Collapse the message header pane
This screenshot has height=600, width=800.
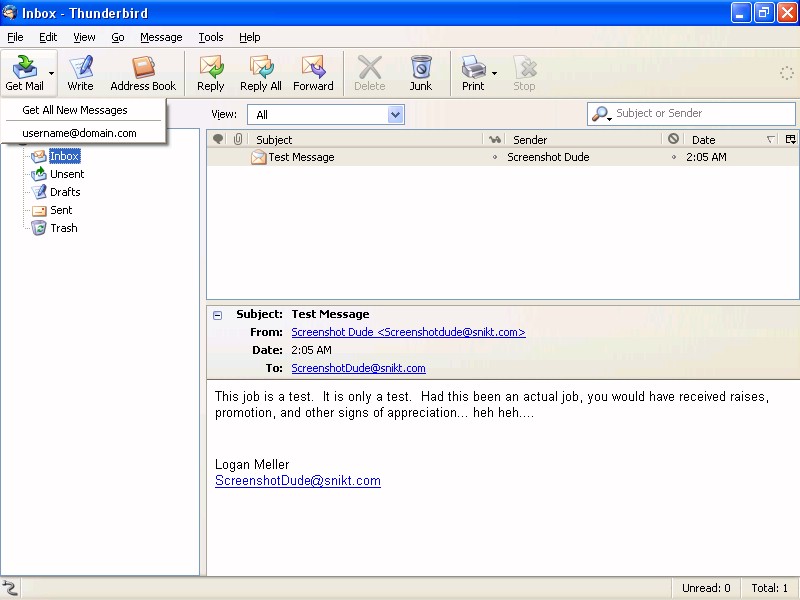pos(218,315)
